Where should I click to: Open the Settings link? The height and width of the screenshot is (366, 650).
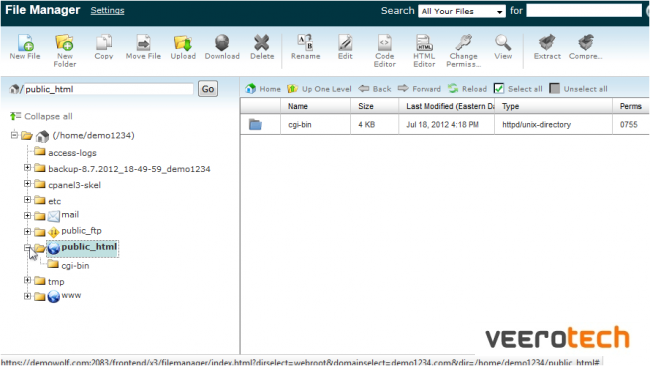pyautogui.click(x=107, y=10)
